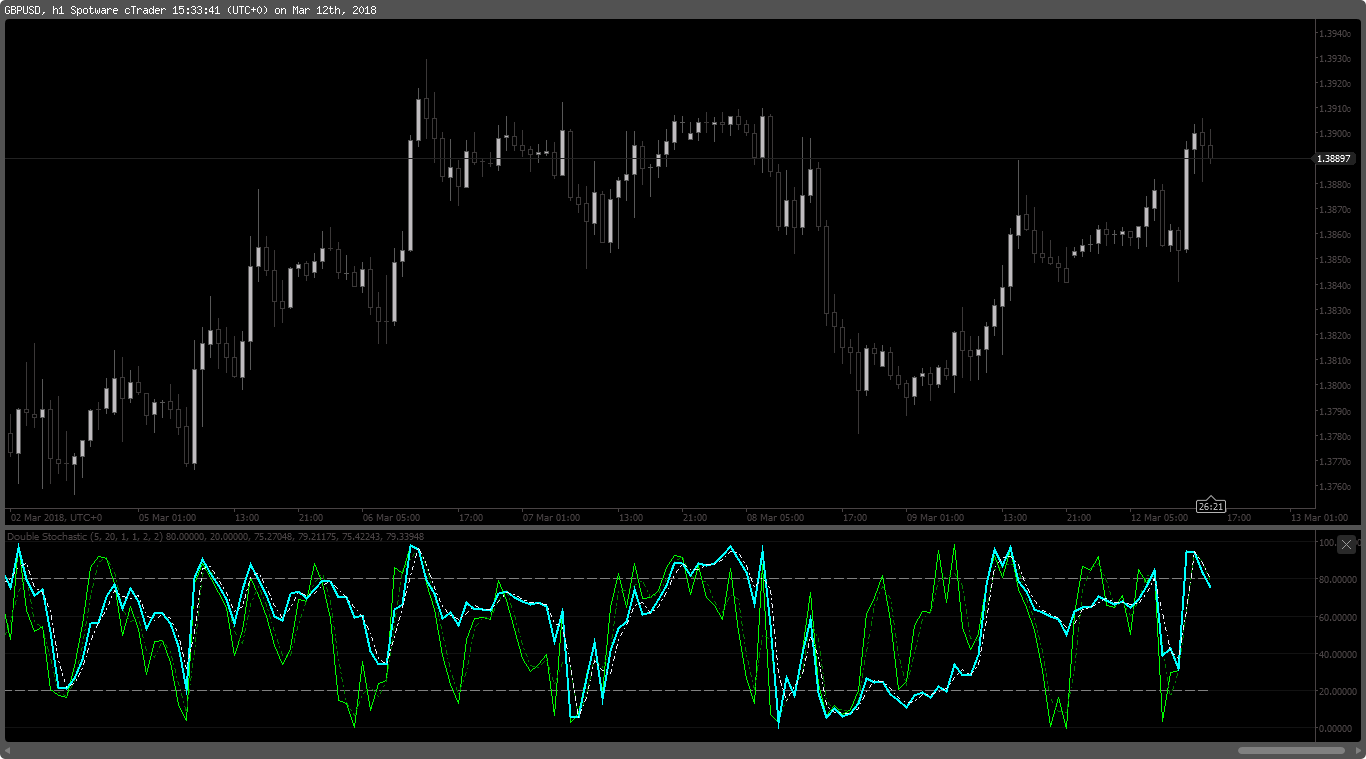Image resolution: width=1366 pixels, height=759 pixels.
Task: Click the 12 Mar 05:00 time label
Action: coord(1159,518)
